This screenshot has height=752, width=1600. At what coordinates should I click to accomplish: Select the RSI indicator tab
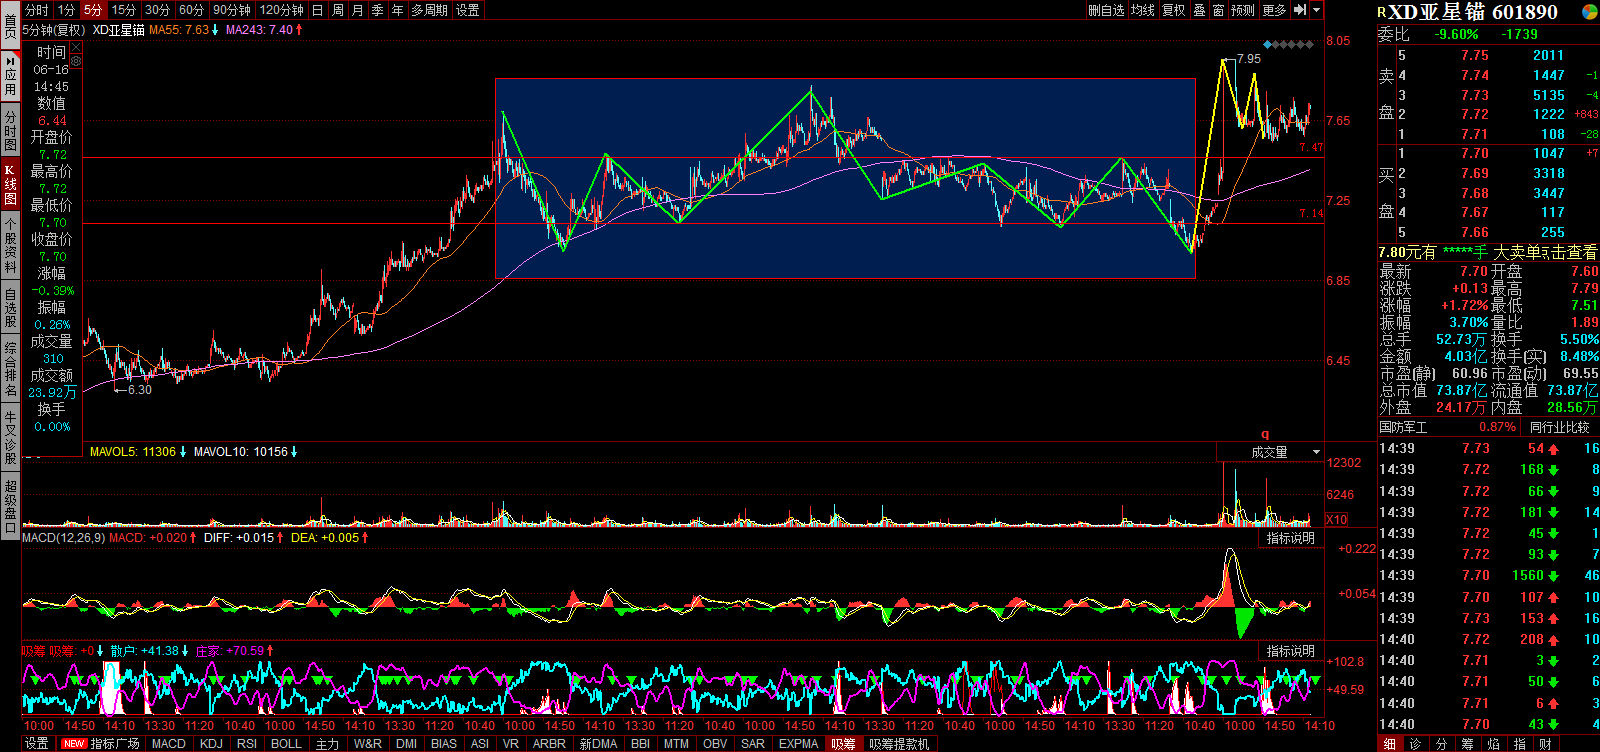click(x=247, y=744)
